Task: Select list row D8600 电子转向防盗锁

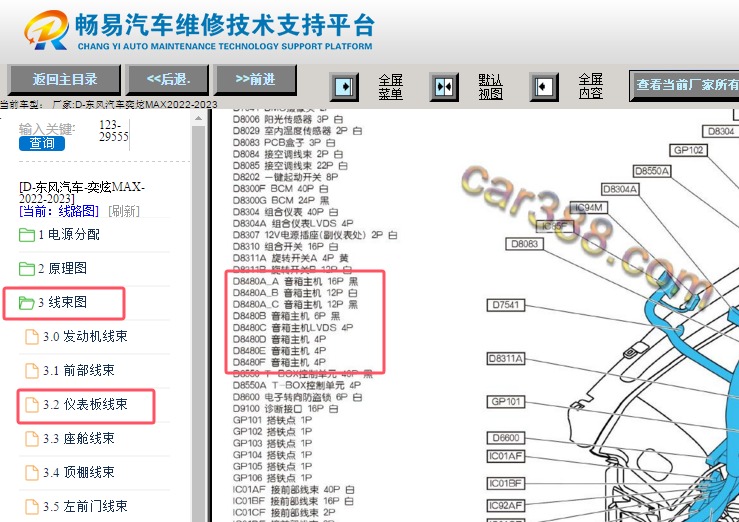Action: coord(297,397)
